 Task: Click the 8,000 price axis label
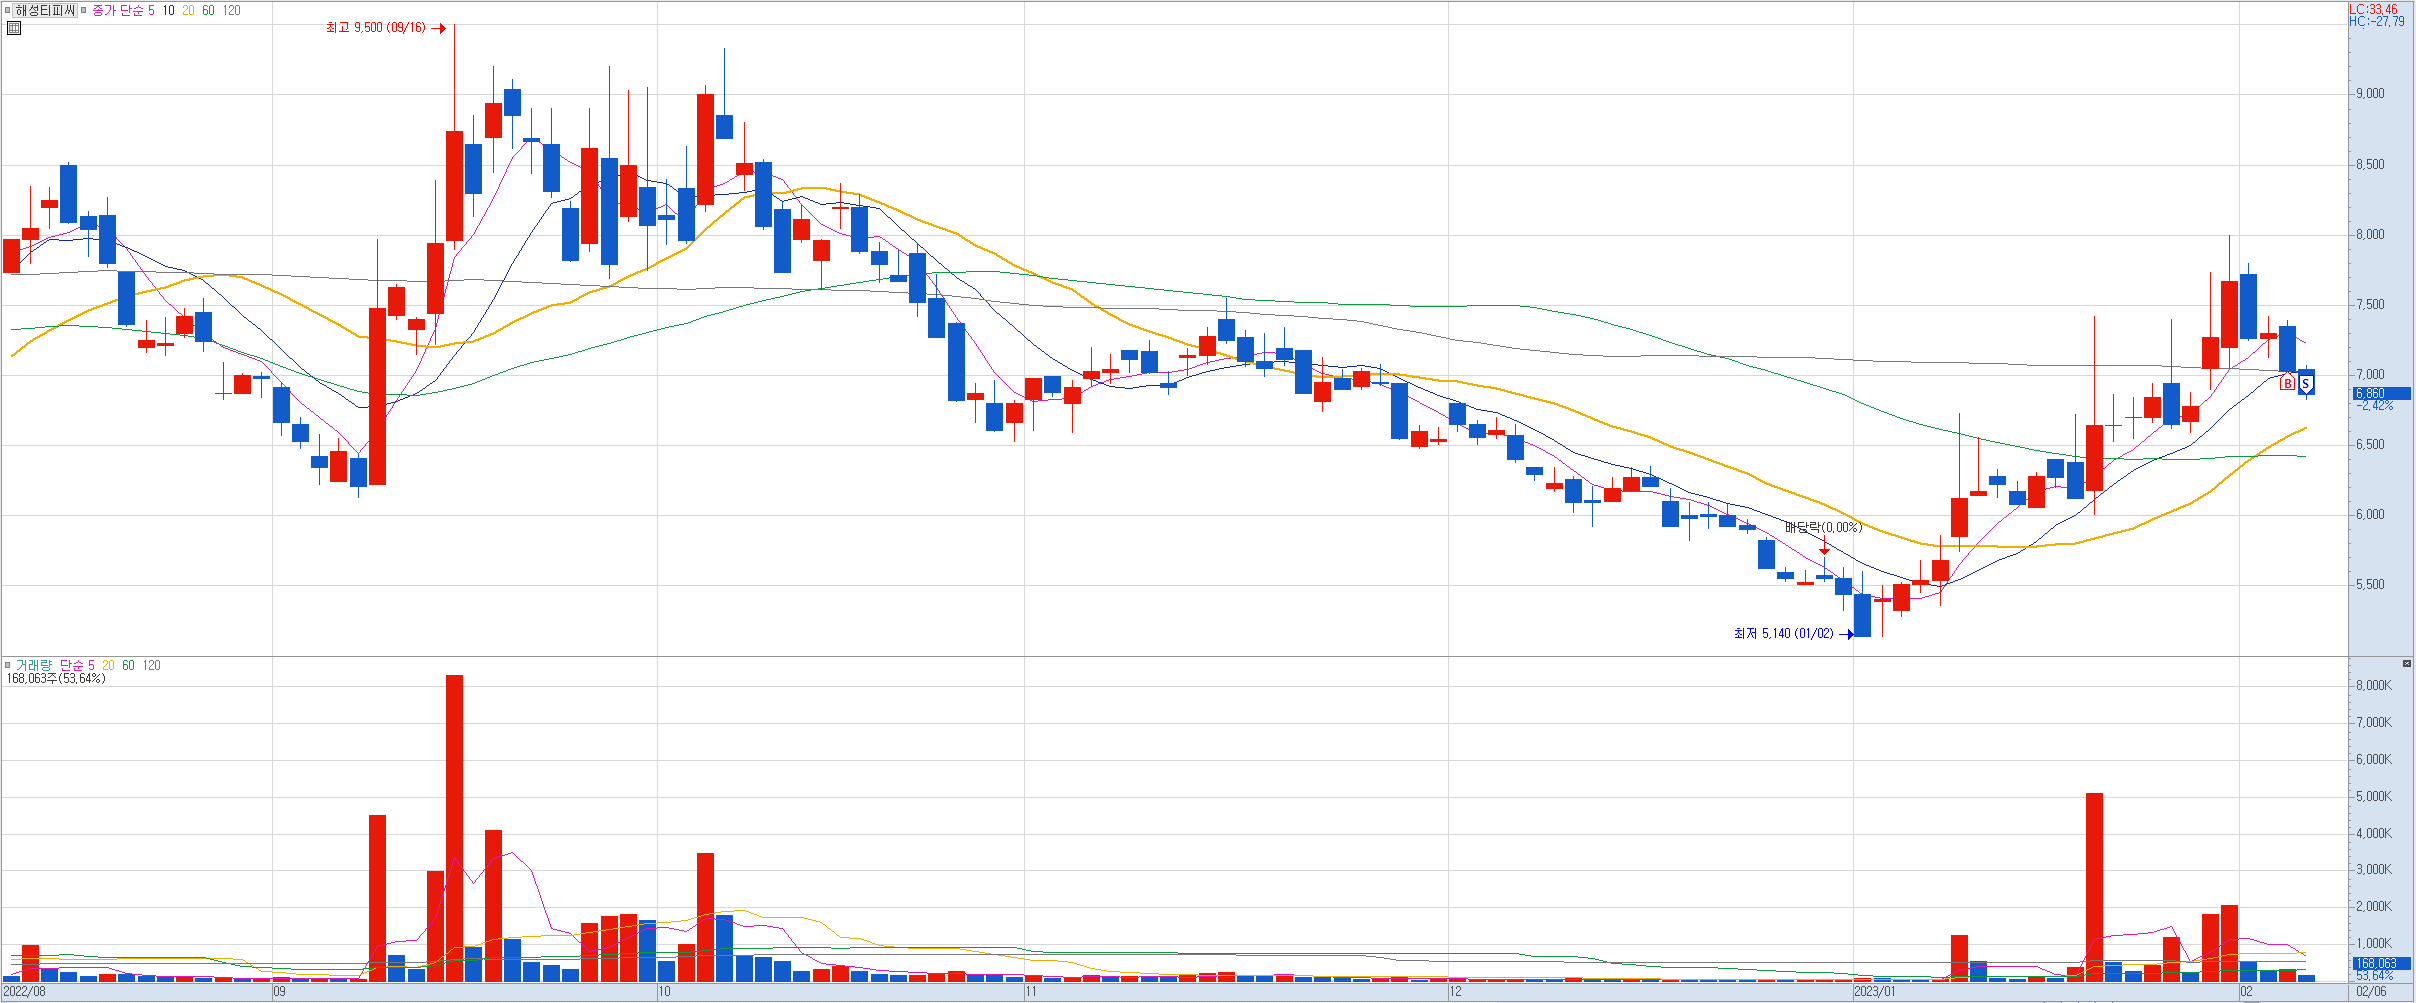tap(2371, 235)
